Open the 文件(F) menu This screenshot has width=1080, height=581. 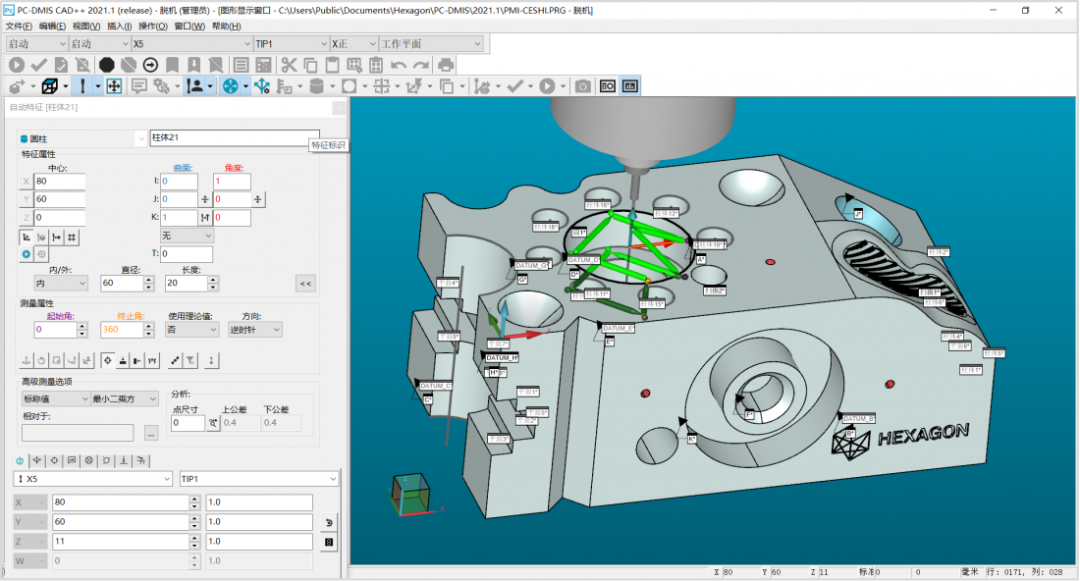[19, 26]
